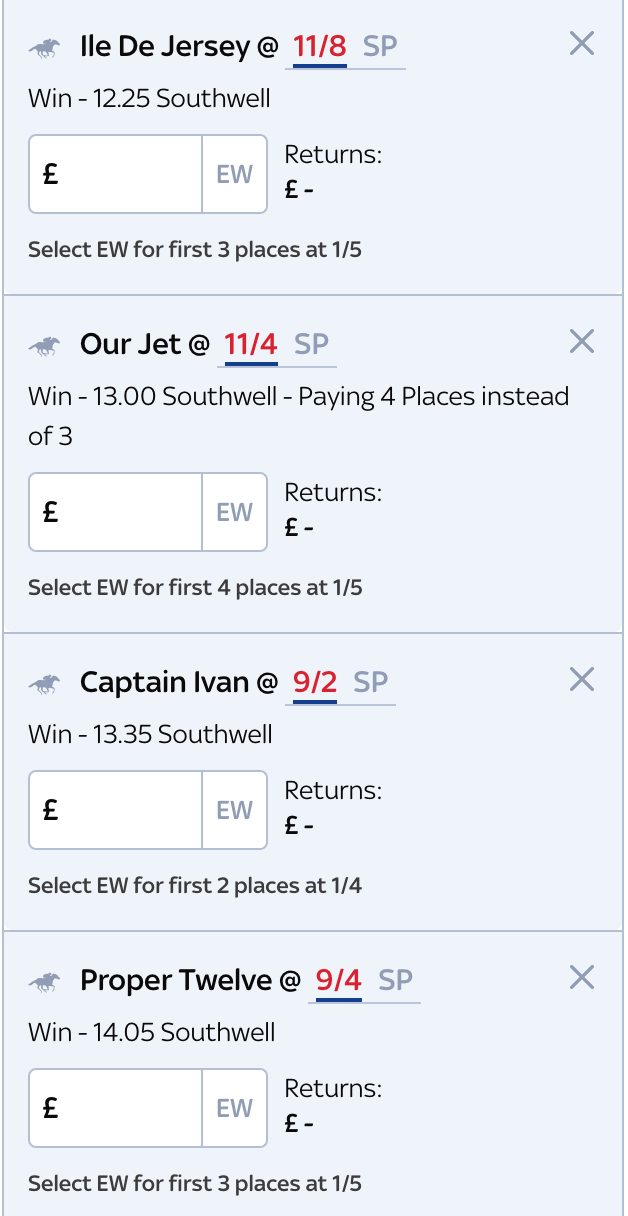Enable EW on the Captain Ivan bet
The image size is (628, 1216).
coord(238,809)
